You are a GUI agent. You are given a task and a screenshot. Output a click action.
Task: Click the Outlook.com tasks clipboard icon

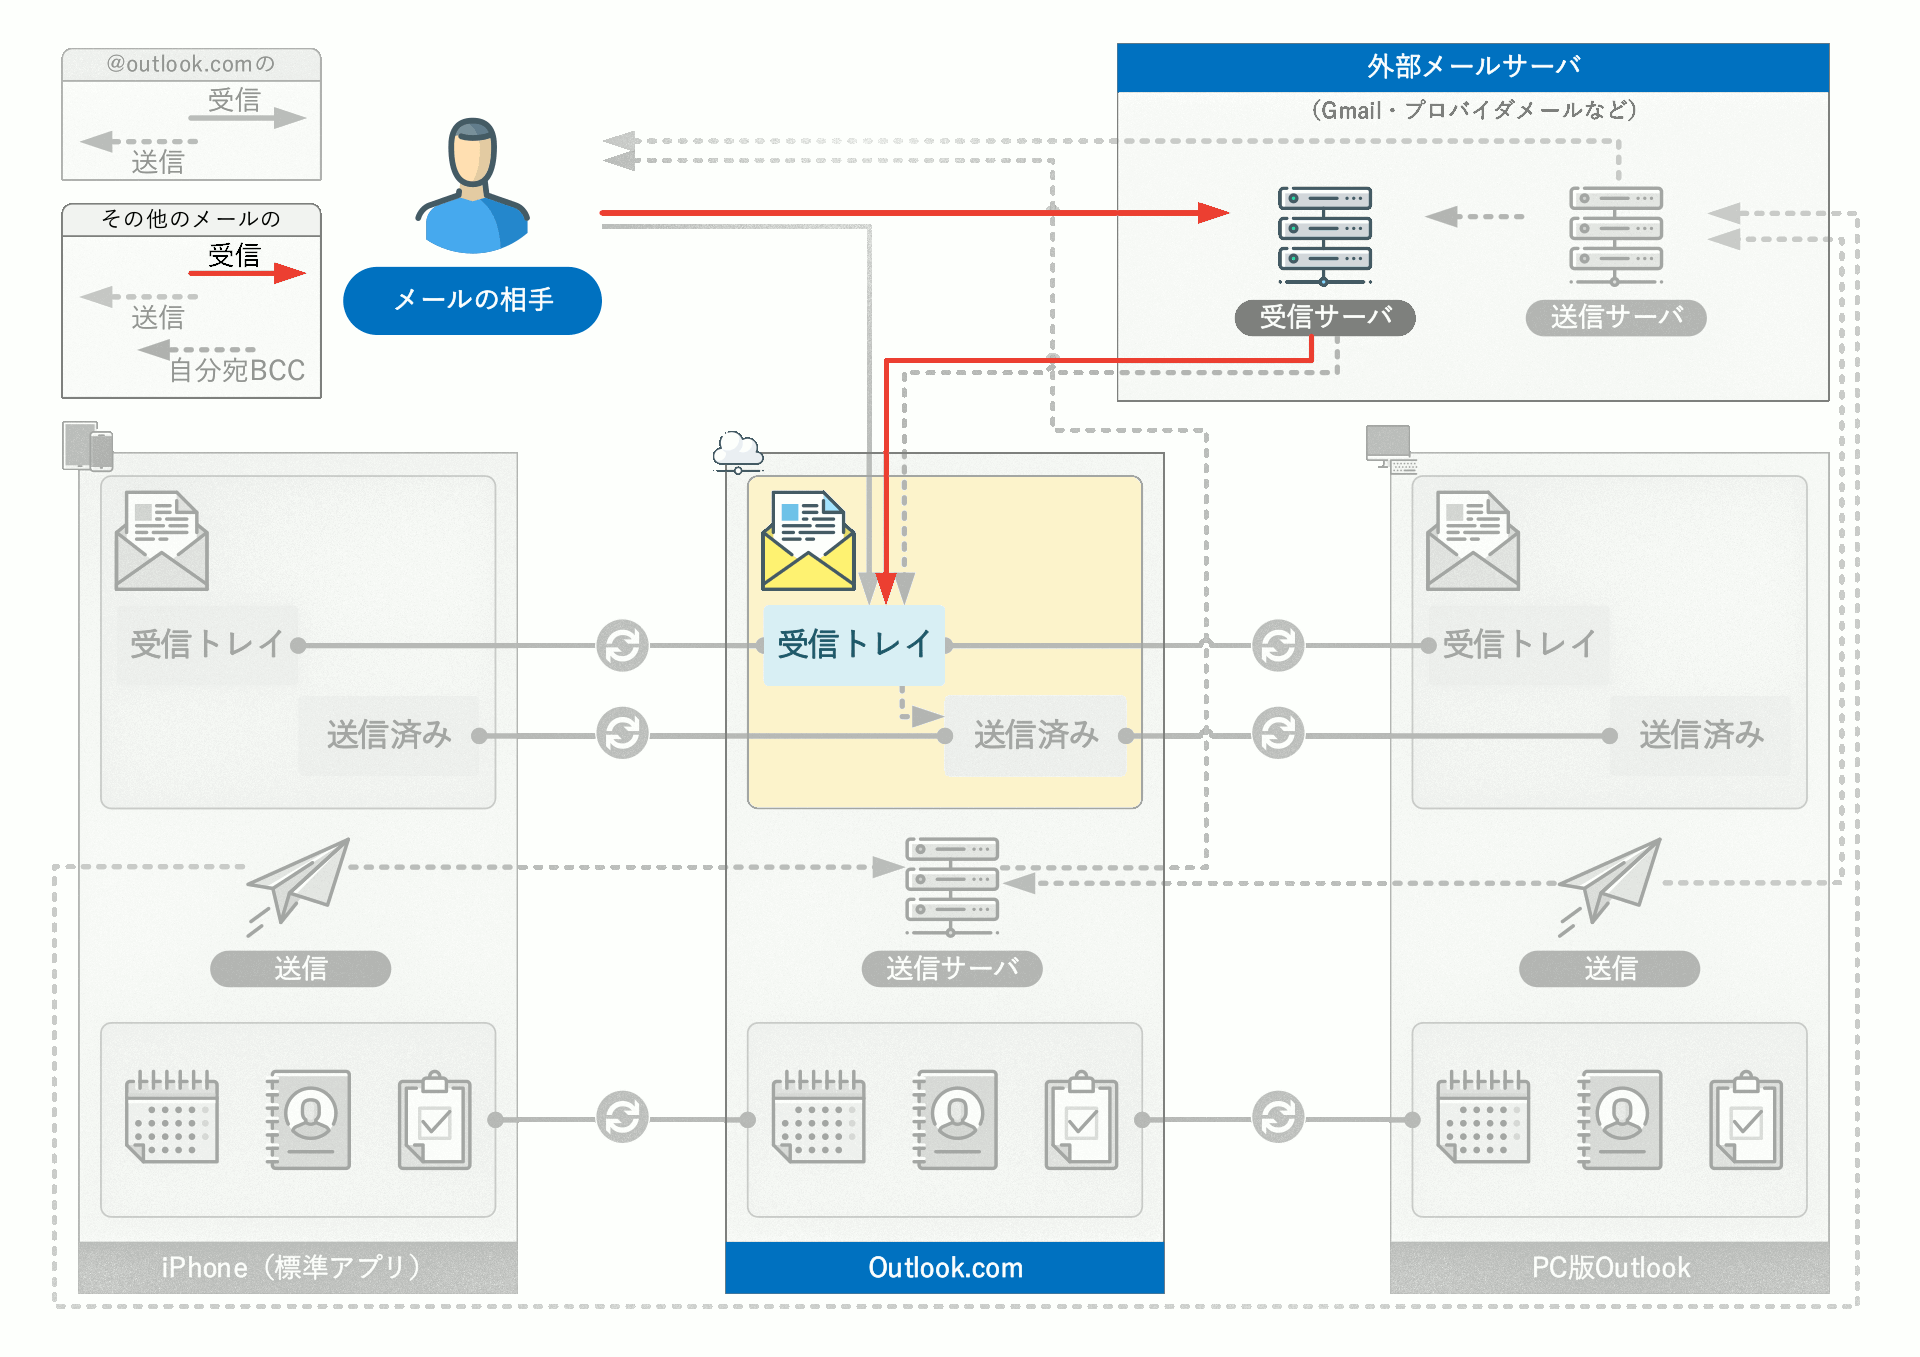pos(1081,1119)
